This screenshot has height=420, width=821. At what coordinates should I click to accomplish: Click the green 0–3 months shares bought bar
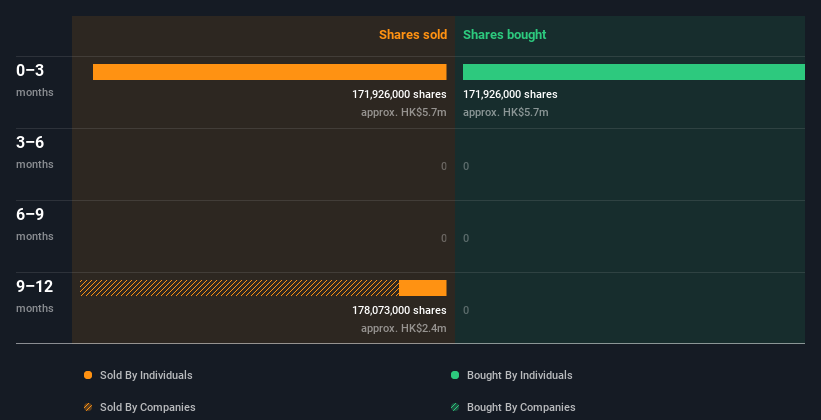coord(634,72)
